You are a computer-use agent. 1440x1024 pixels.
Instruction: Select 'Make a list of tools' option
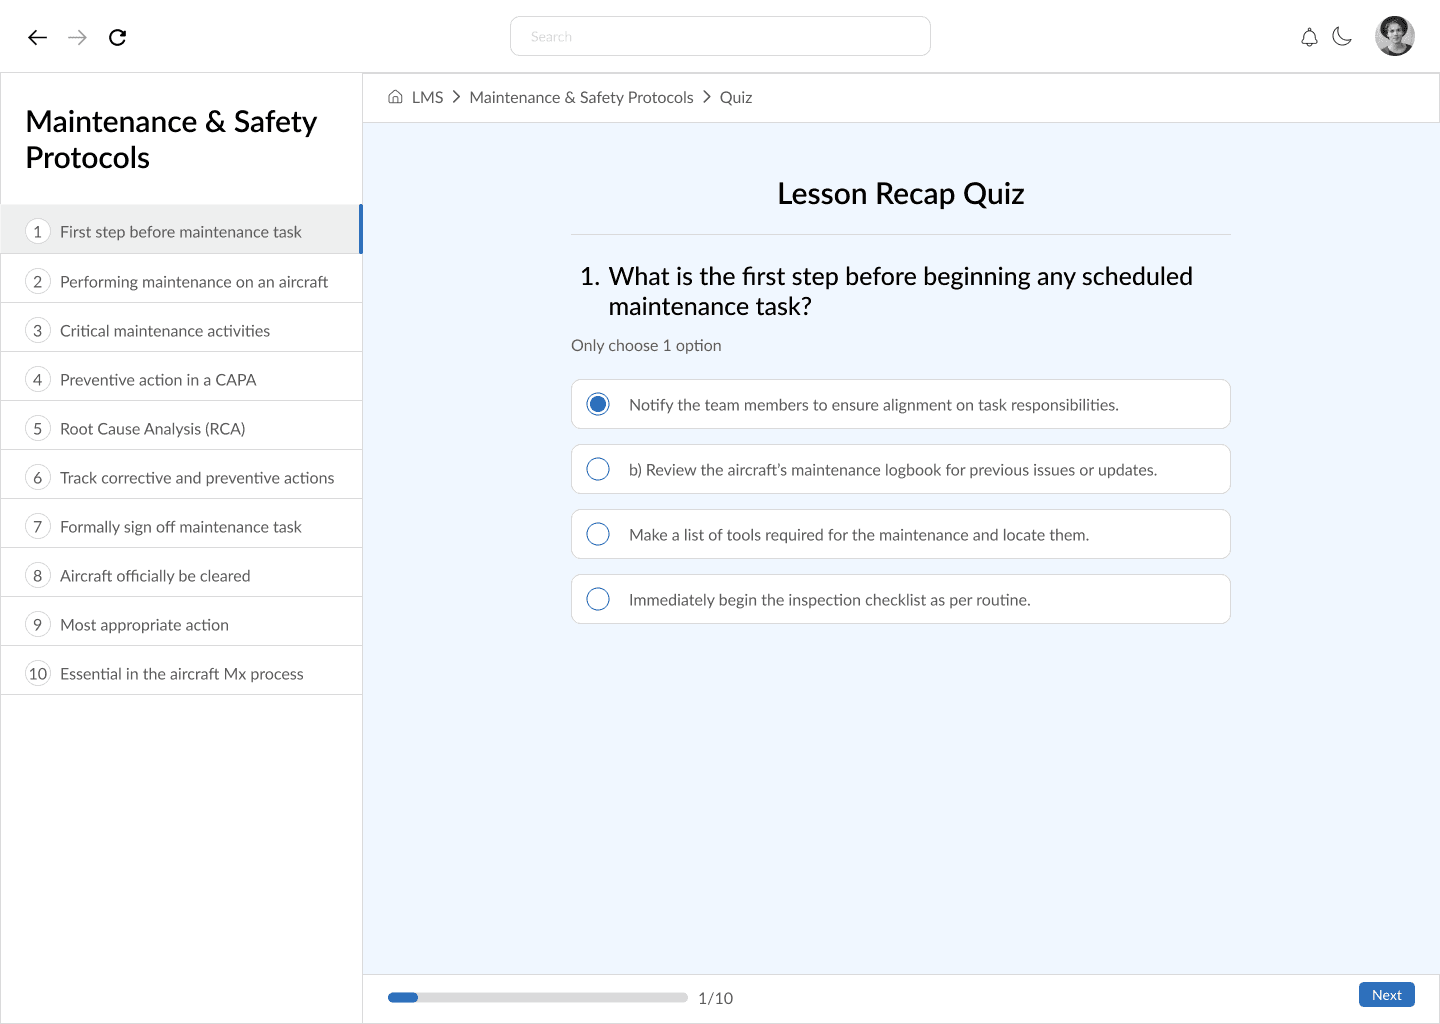(900, 534)
